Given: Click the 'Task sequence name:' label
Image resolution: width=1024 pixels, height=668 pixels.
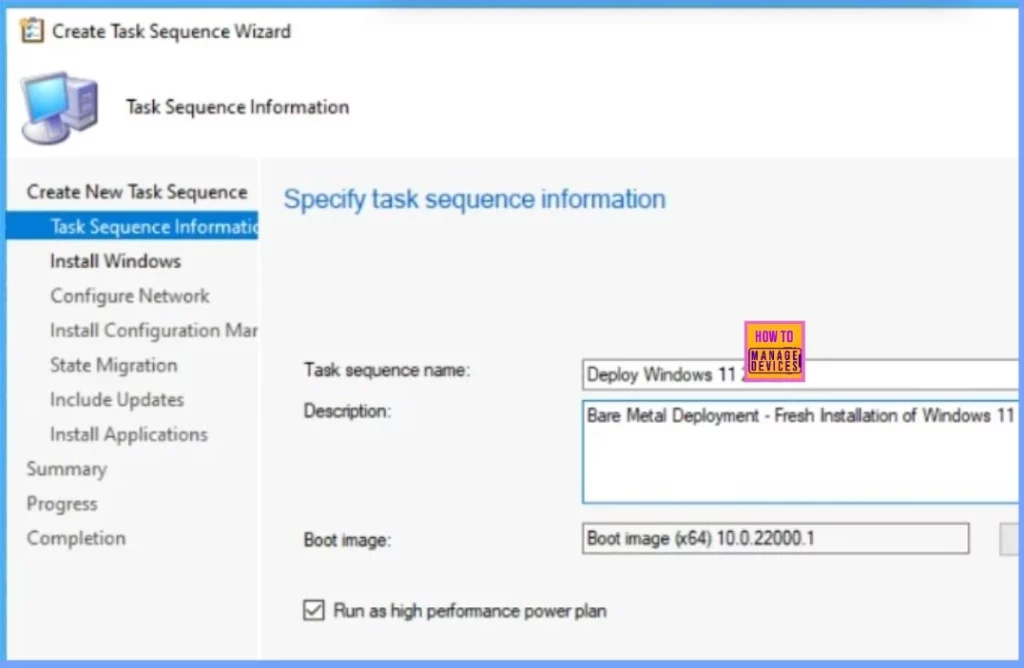Looking at the screenshot, I should (x=387, y=370).
